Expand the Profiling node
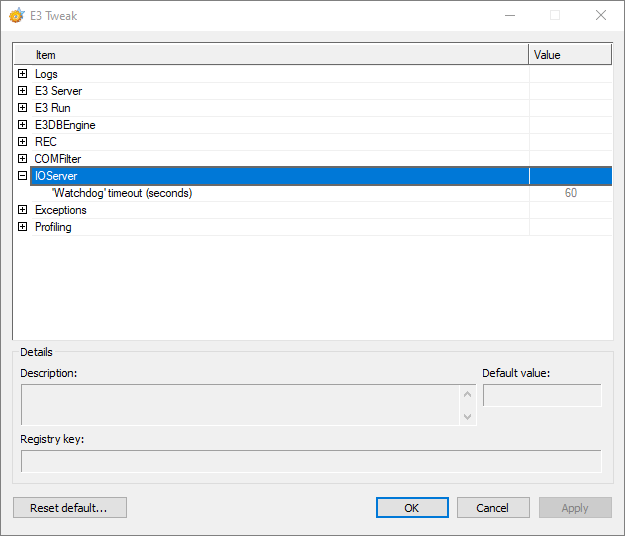Image resolution: width=625 pixels, height=536 pixels. point(22,227)
